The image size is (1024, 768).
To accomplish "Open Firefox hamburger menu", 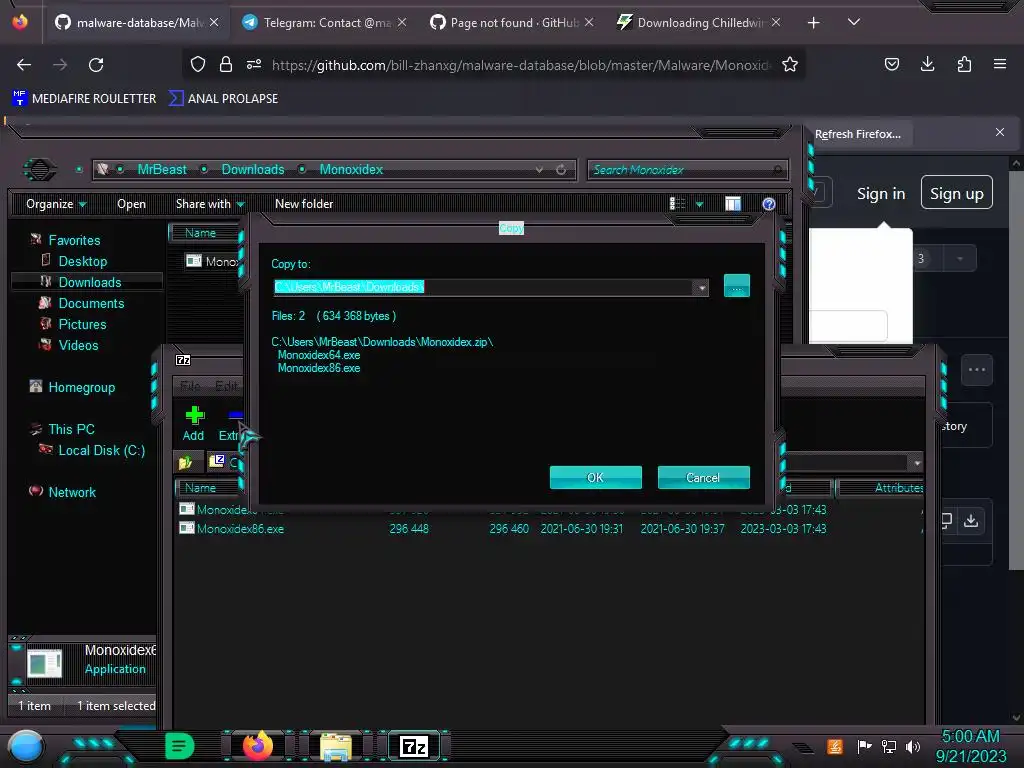I will [1000, 64].
